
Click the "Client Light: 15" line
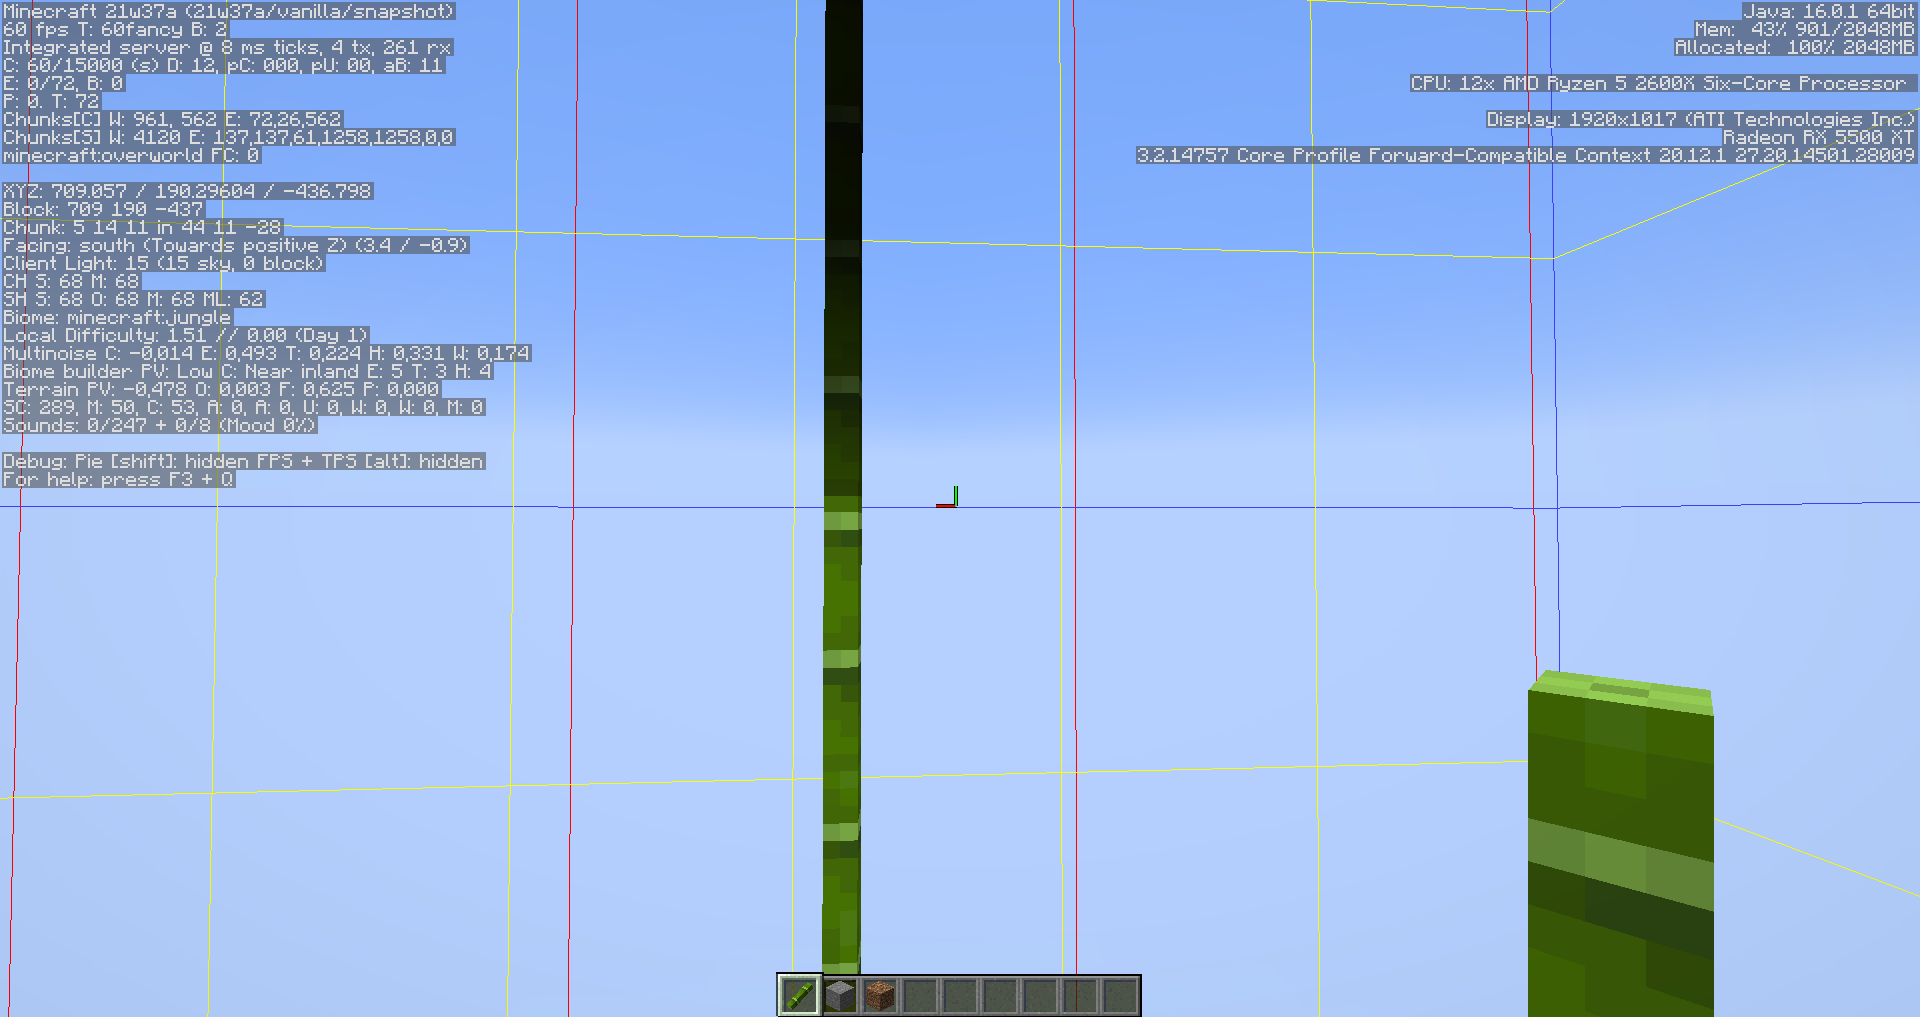pos(164,263)
